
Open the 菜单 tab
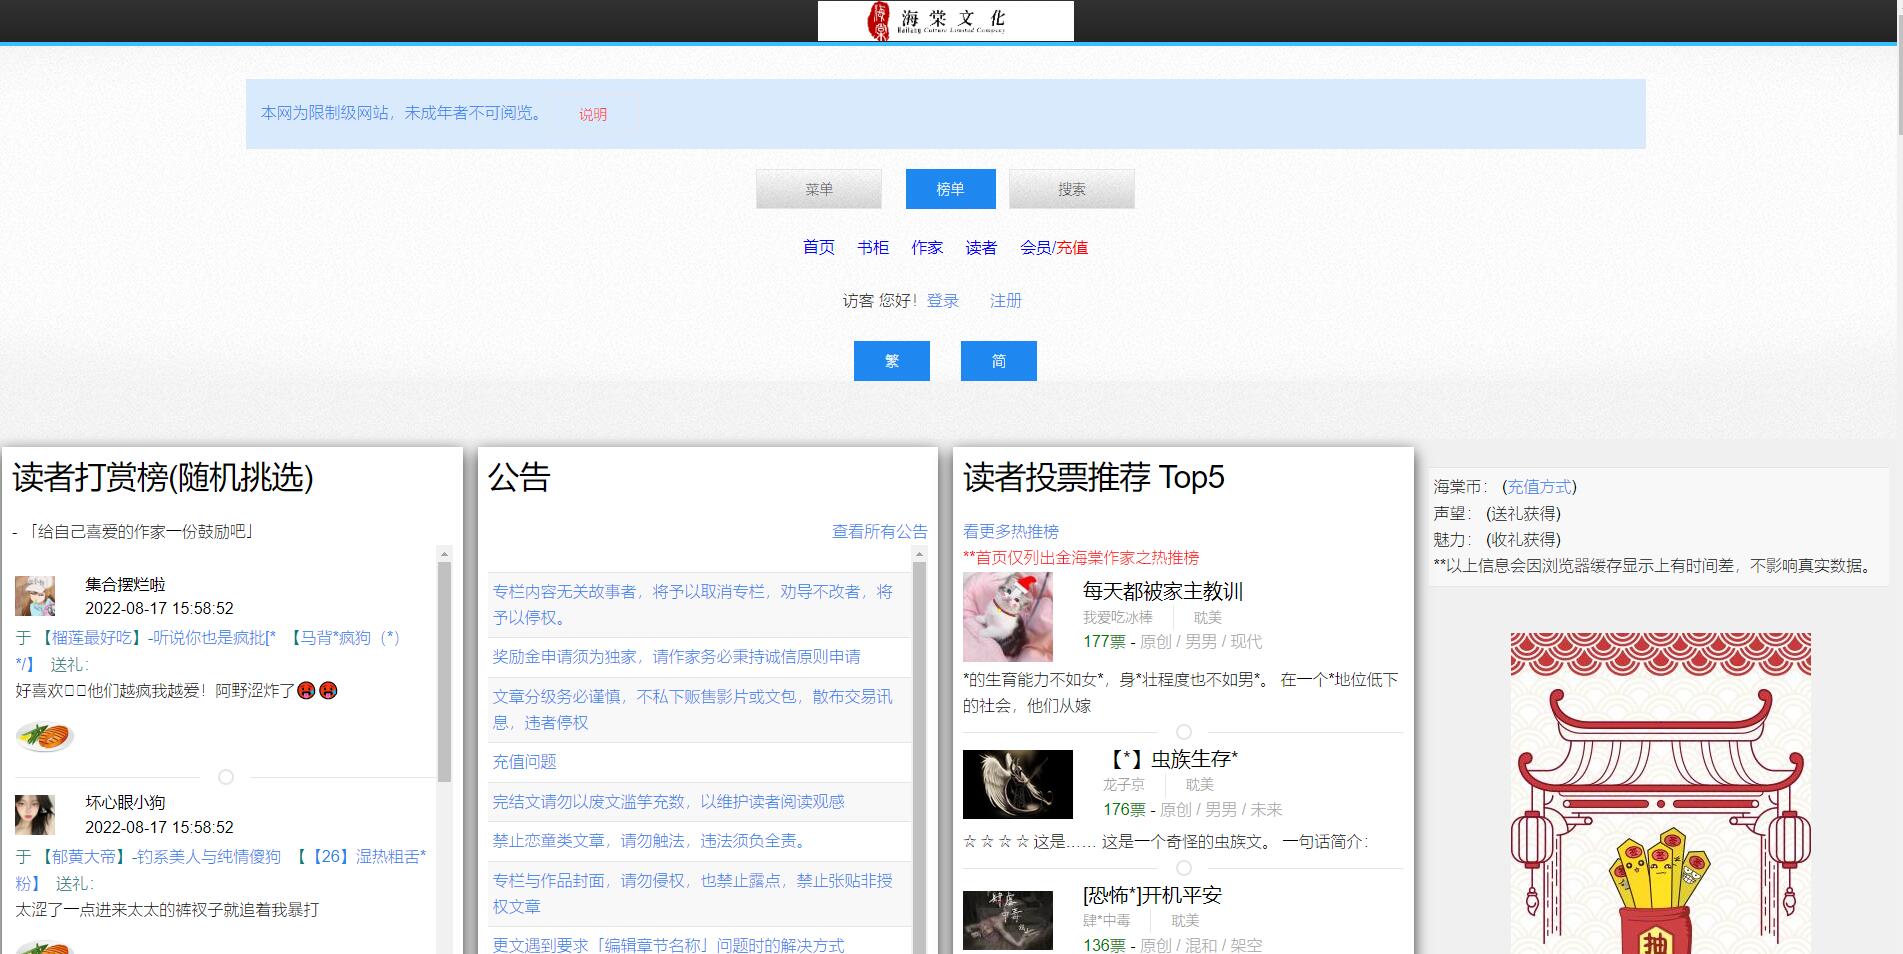[818, 189]
